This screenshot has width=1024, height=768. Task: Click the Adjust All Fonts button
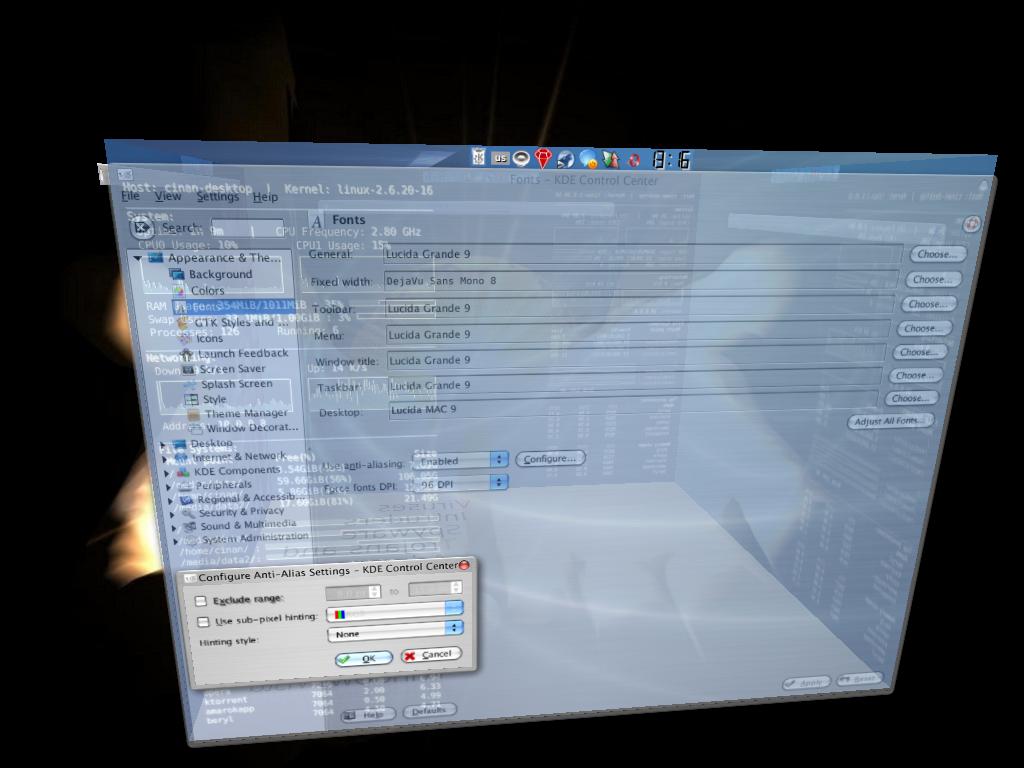point(890,421)
